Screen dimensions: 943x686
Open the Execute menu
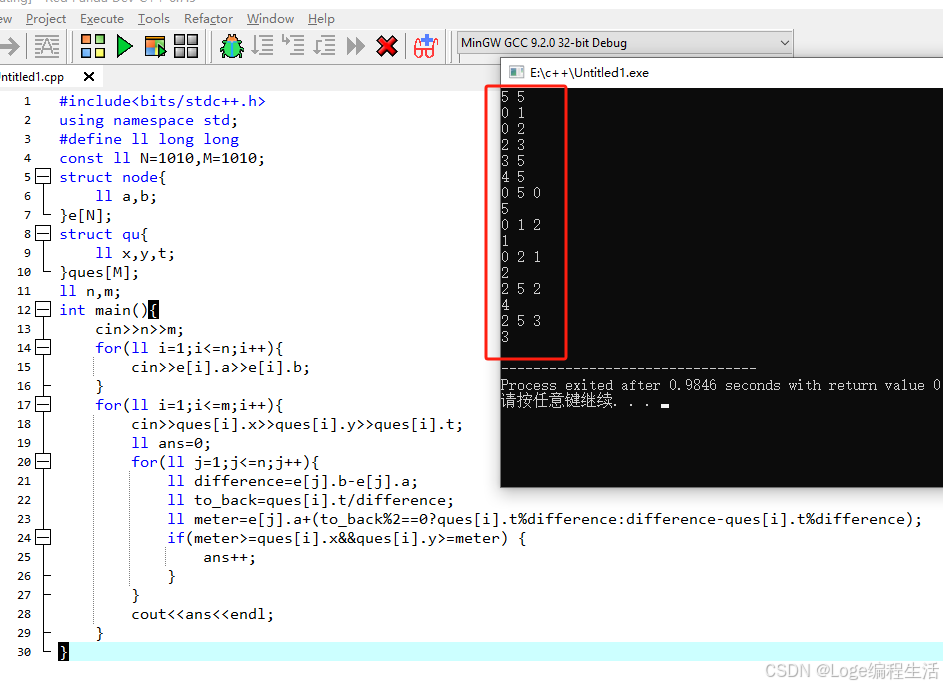pyautogui.click(x=102, y=19)
